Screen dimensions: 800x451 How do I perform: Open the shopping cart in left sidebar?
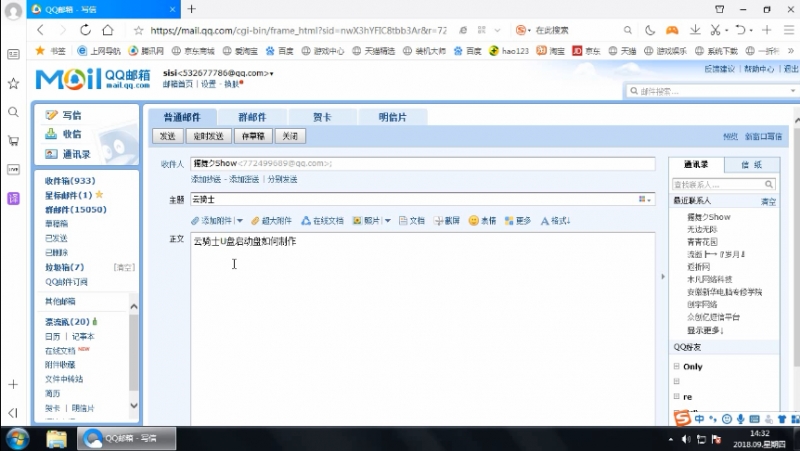13,141
